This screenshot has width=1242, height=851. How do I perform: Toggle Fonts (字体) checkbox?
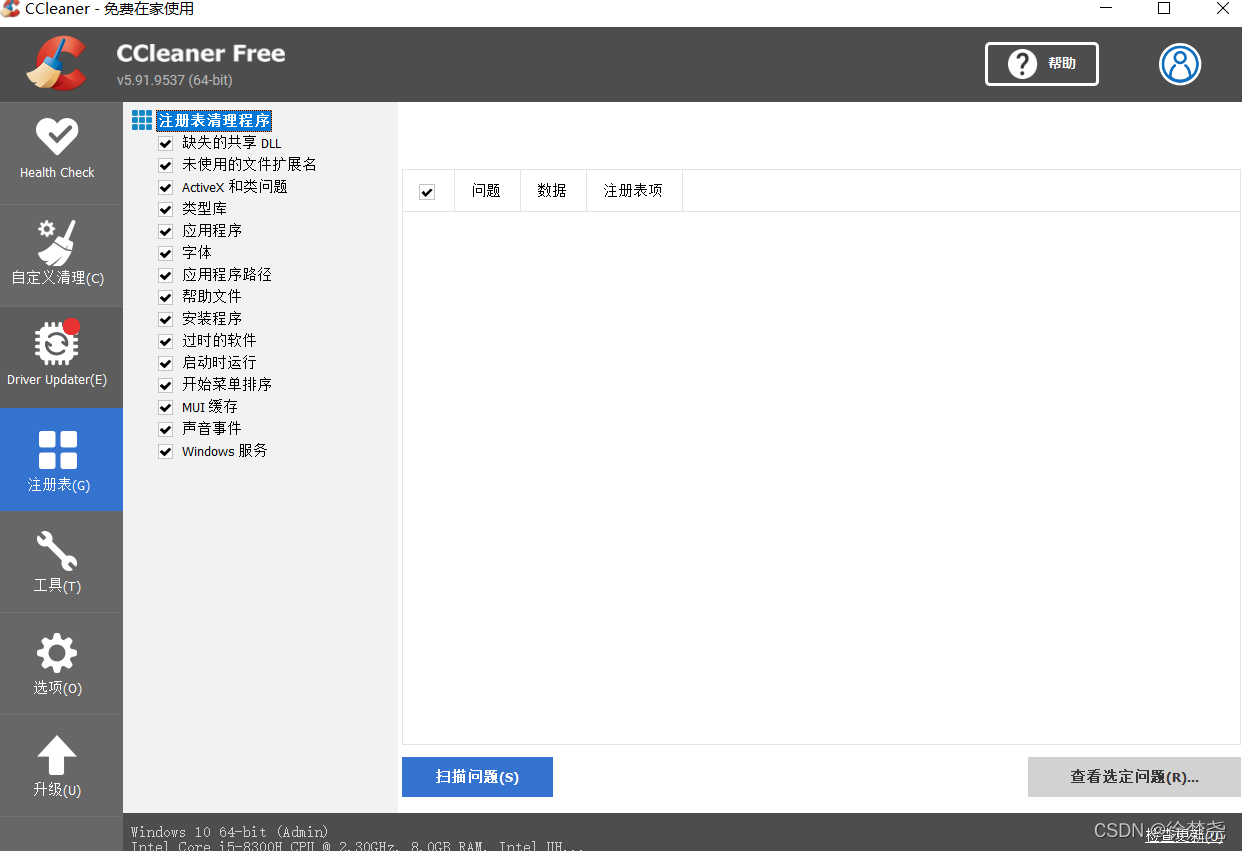(x=166, y=253)
